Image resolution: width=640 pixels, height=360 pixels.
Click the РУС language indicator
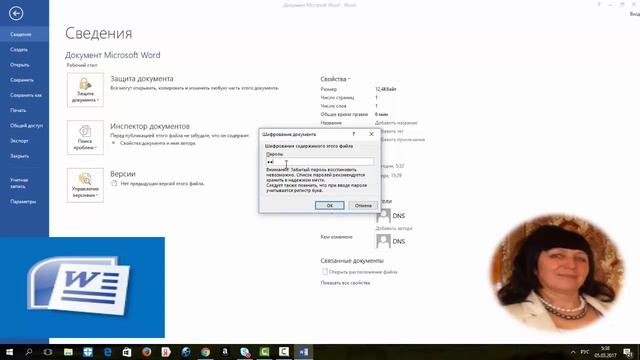pos(585,352)
